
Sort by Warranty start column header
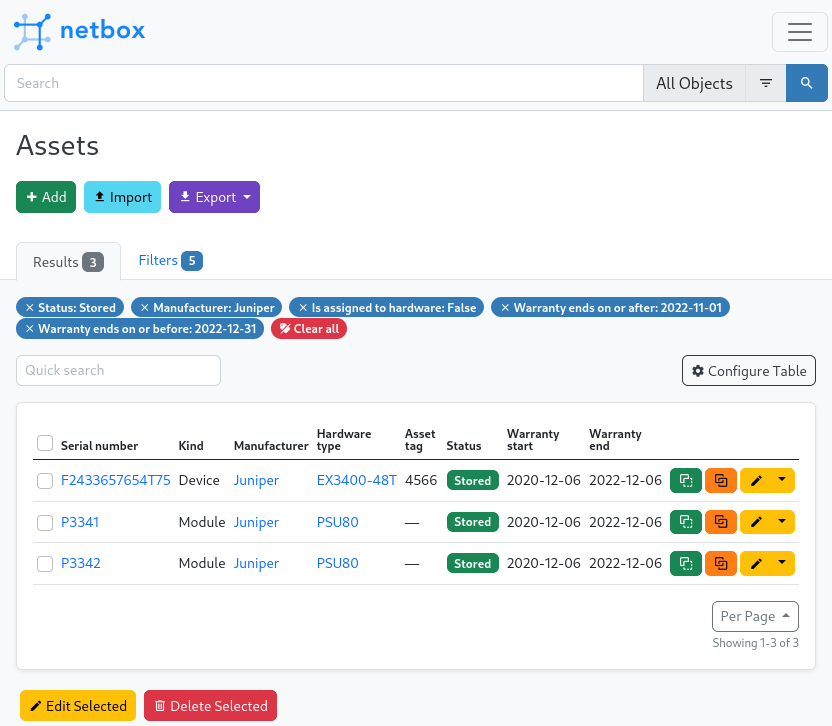point(533,440)
